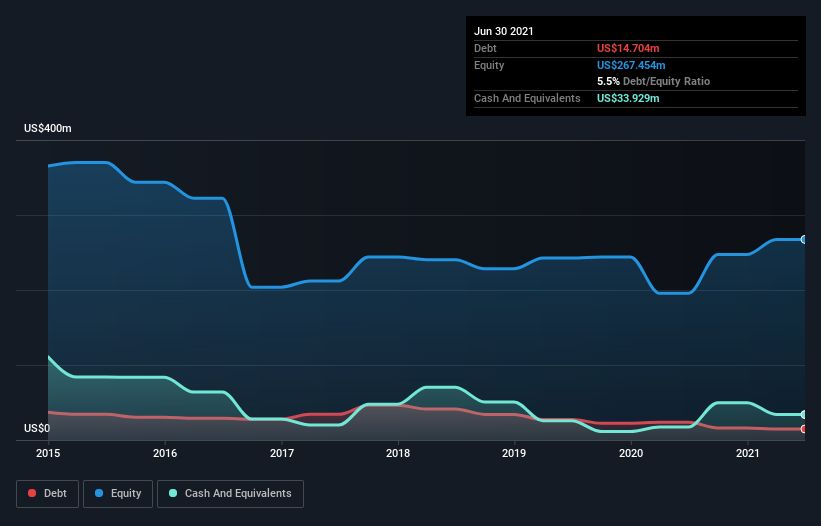Select the 2019 x-axis label
Image resolution: width=821 pixels, height=526 pixels.
[x=514, y=453]
